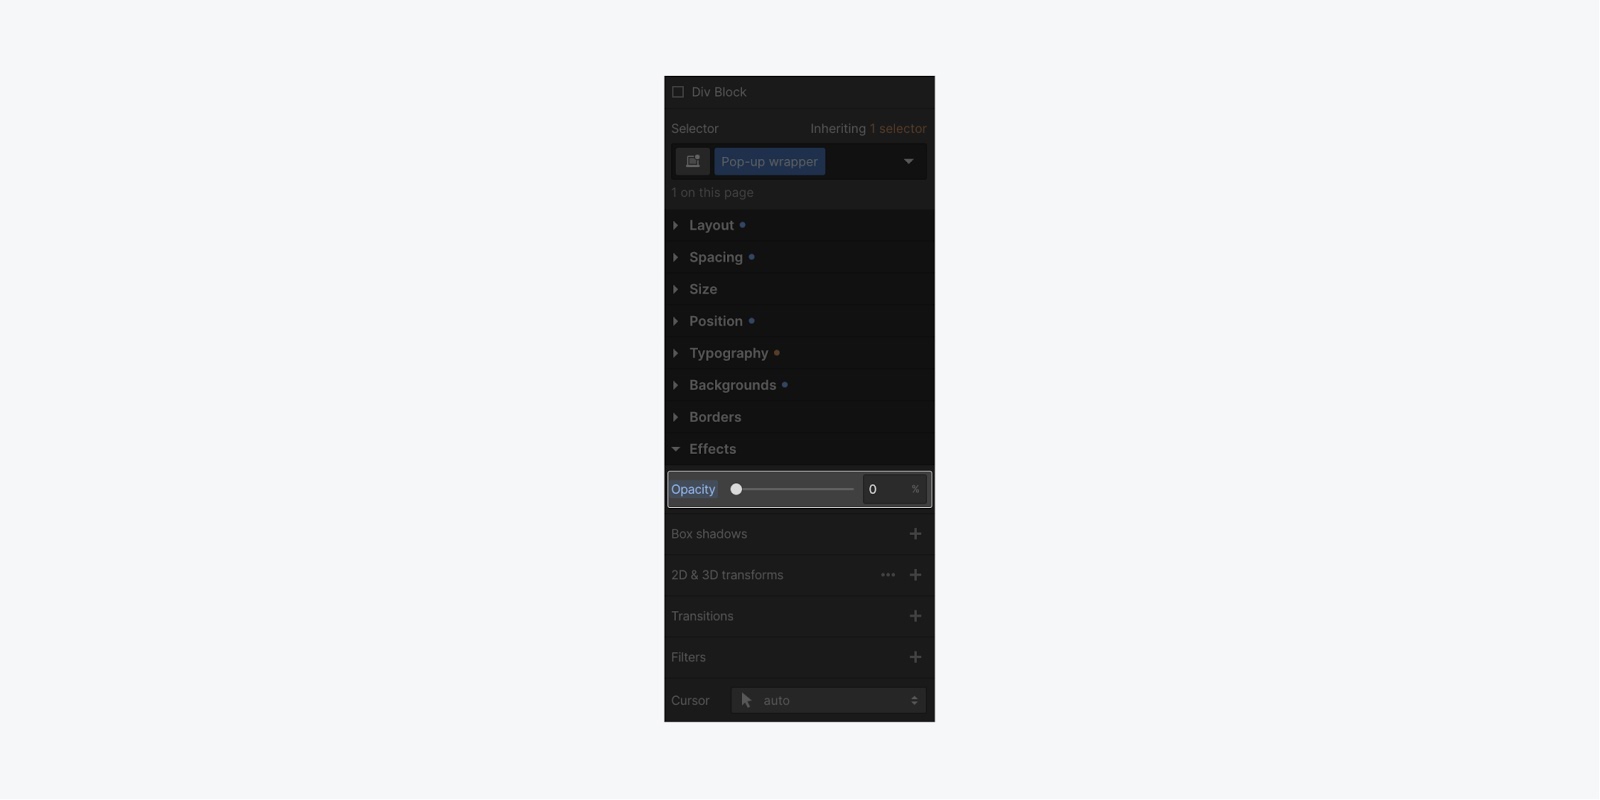Click the opacity slider handle

[736, 489]
